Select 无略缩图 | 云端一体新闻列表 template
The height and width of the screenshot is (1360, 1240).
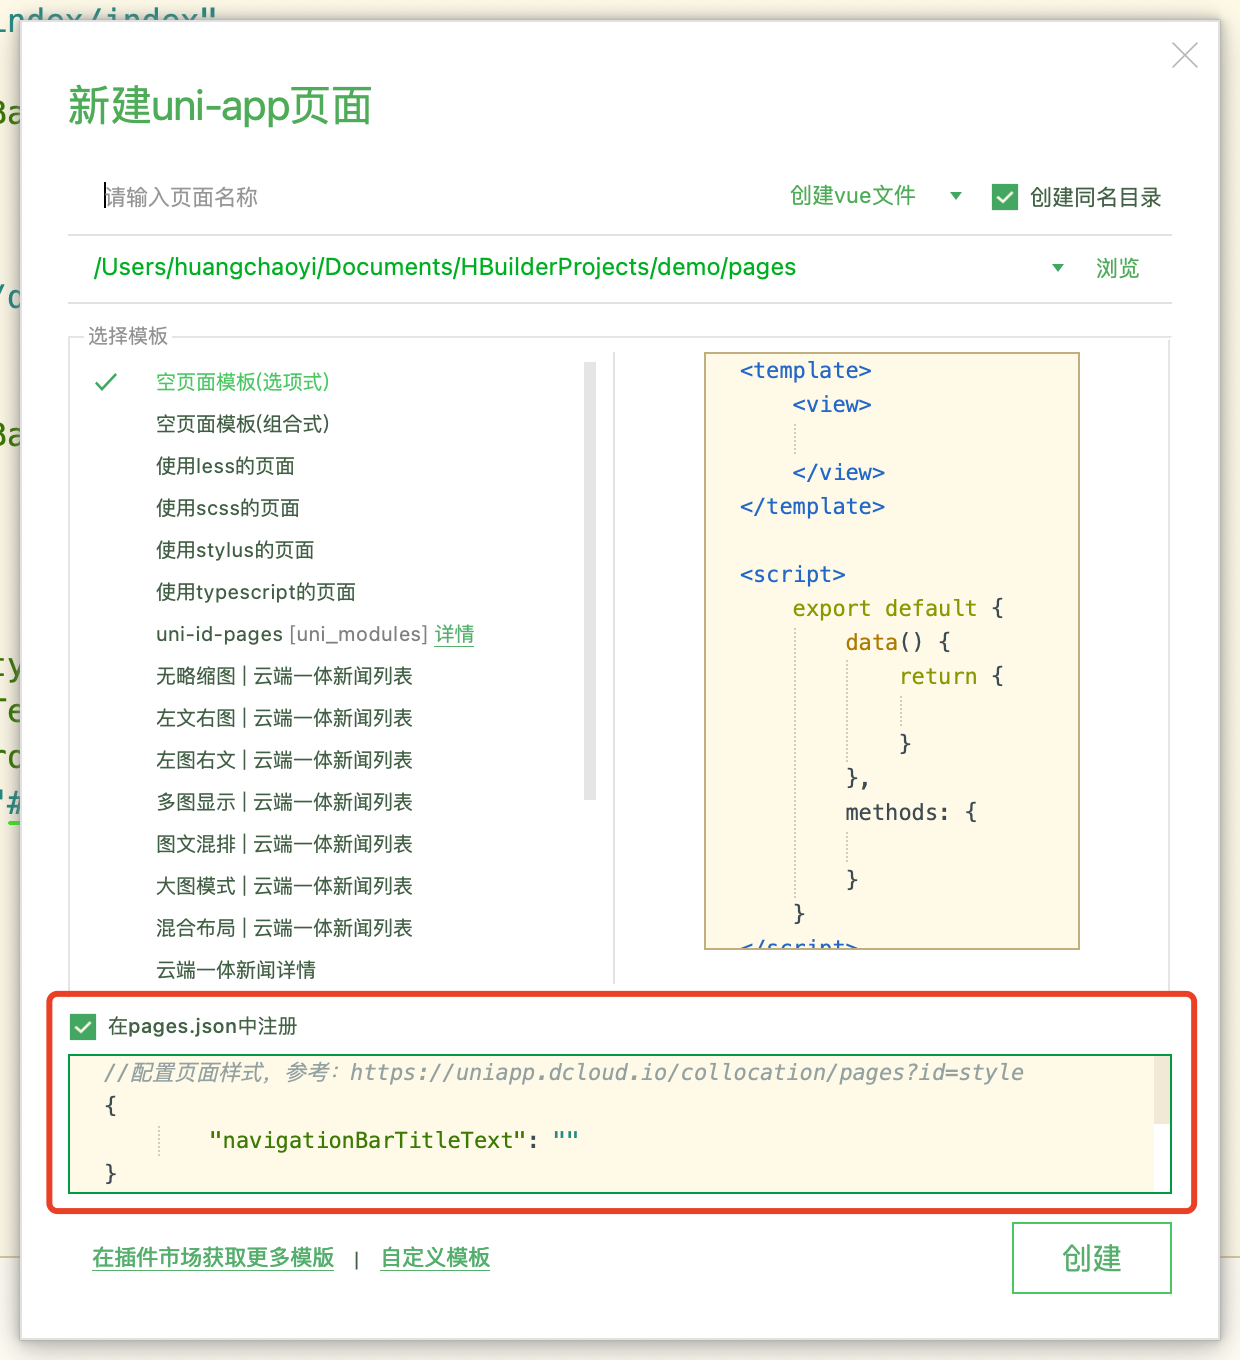coord(284,676)
